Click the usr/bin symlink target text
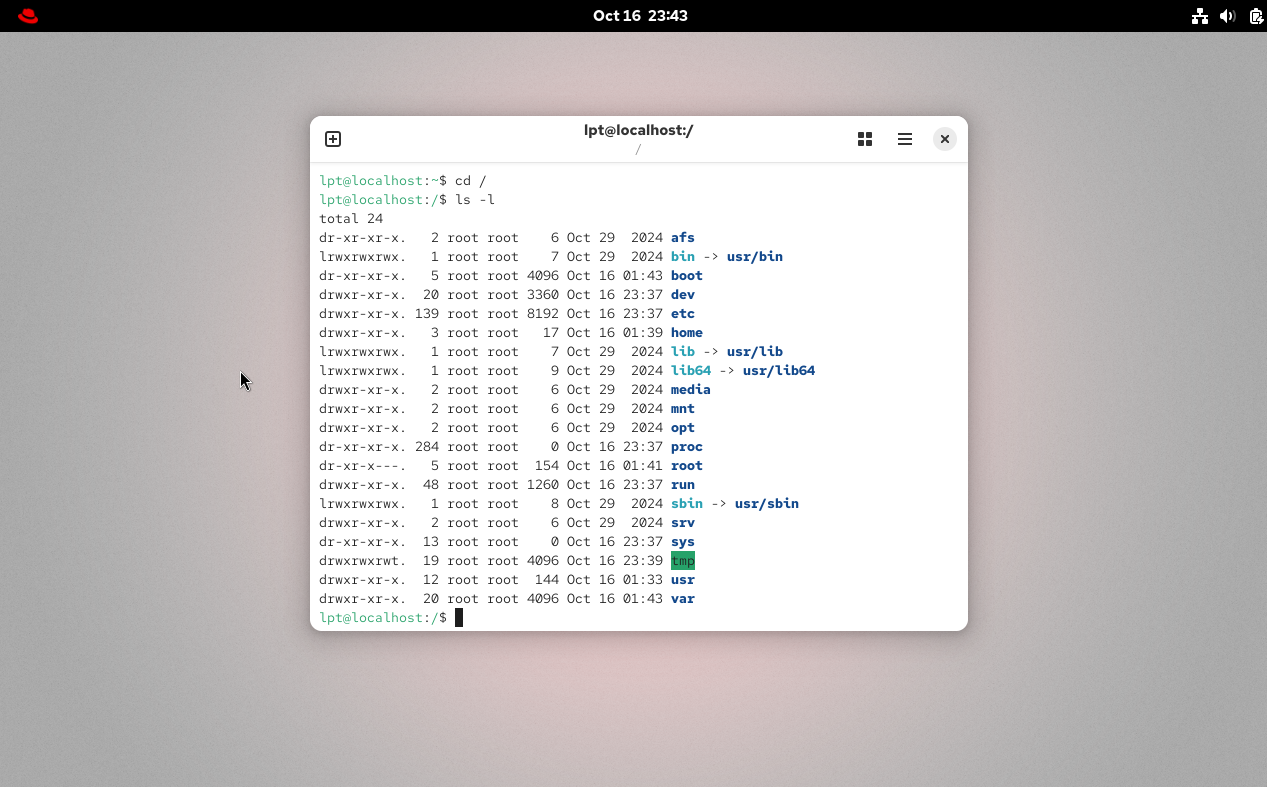Viewport: 1267px width, 787px height. click(x=755, y=257)
